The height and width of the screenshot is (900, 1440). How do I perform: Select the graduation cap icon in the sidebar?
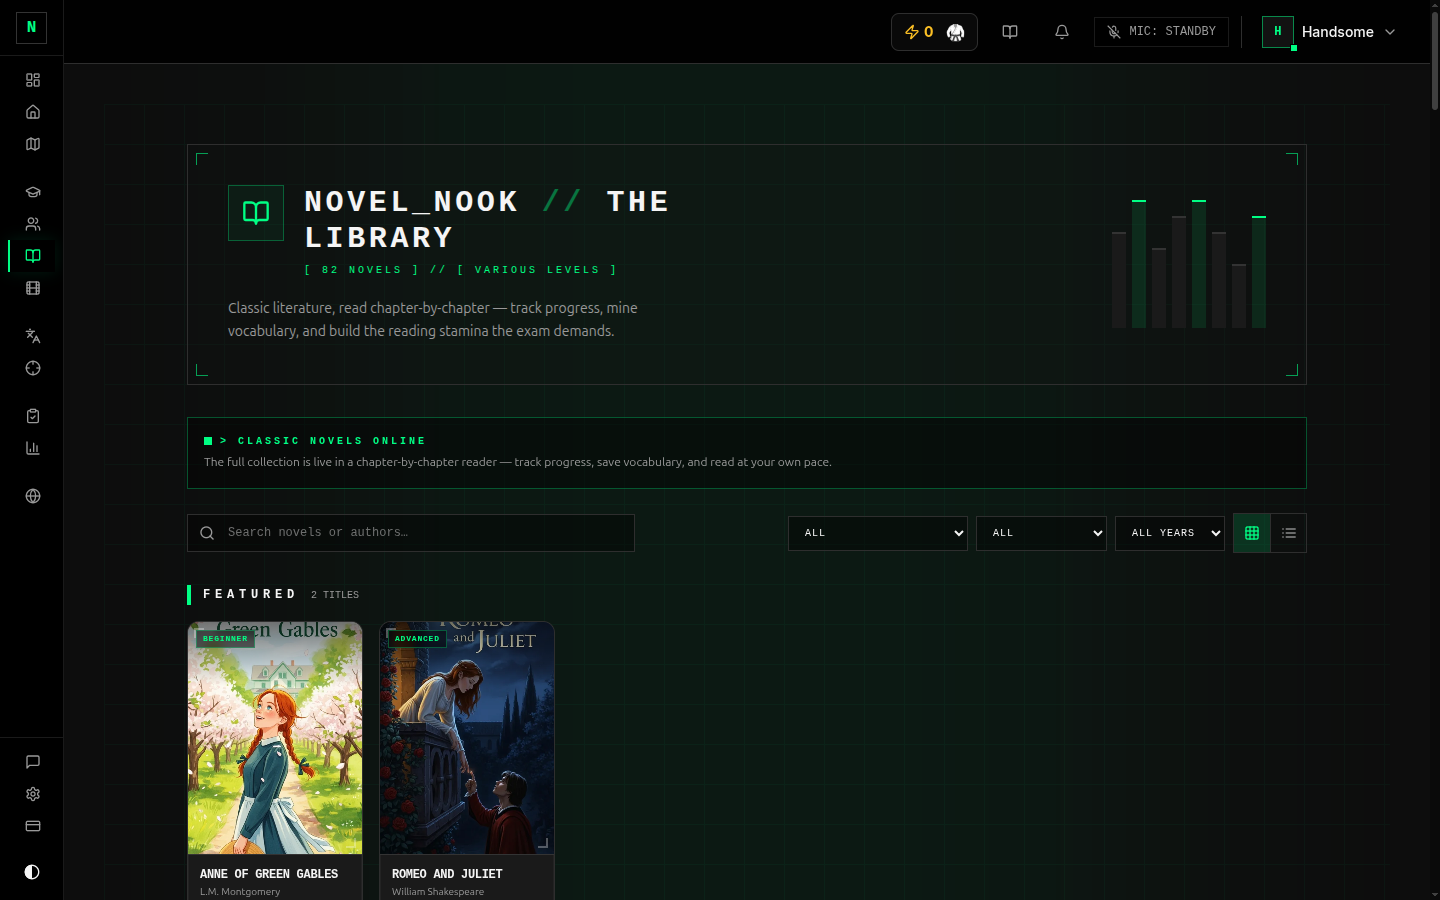[x=33, y=192]
